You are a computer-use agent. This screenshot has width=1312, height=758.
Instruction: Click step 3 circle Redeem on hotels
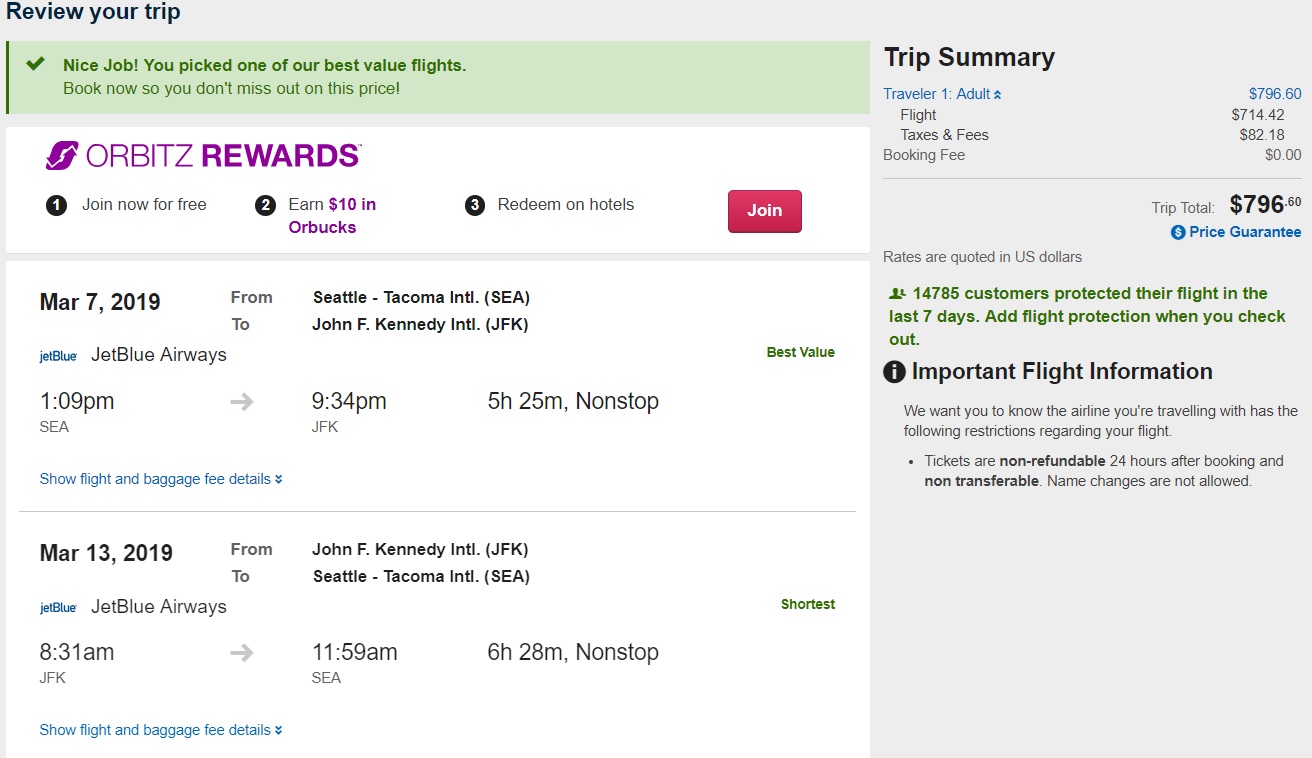click(x=476, y=205)
